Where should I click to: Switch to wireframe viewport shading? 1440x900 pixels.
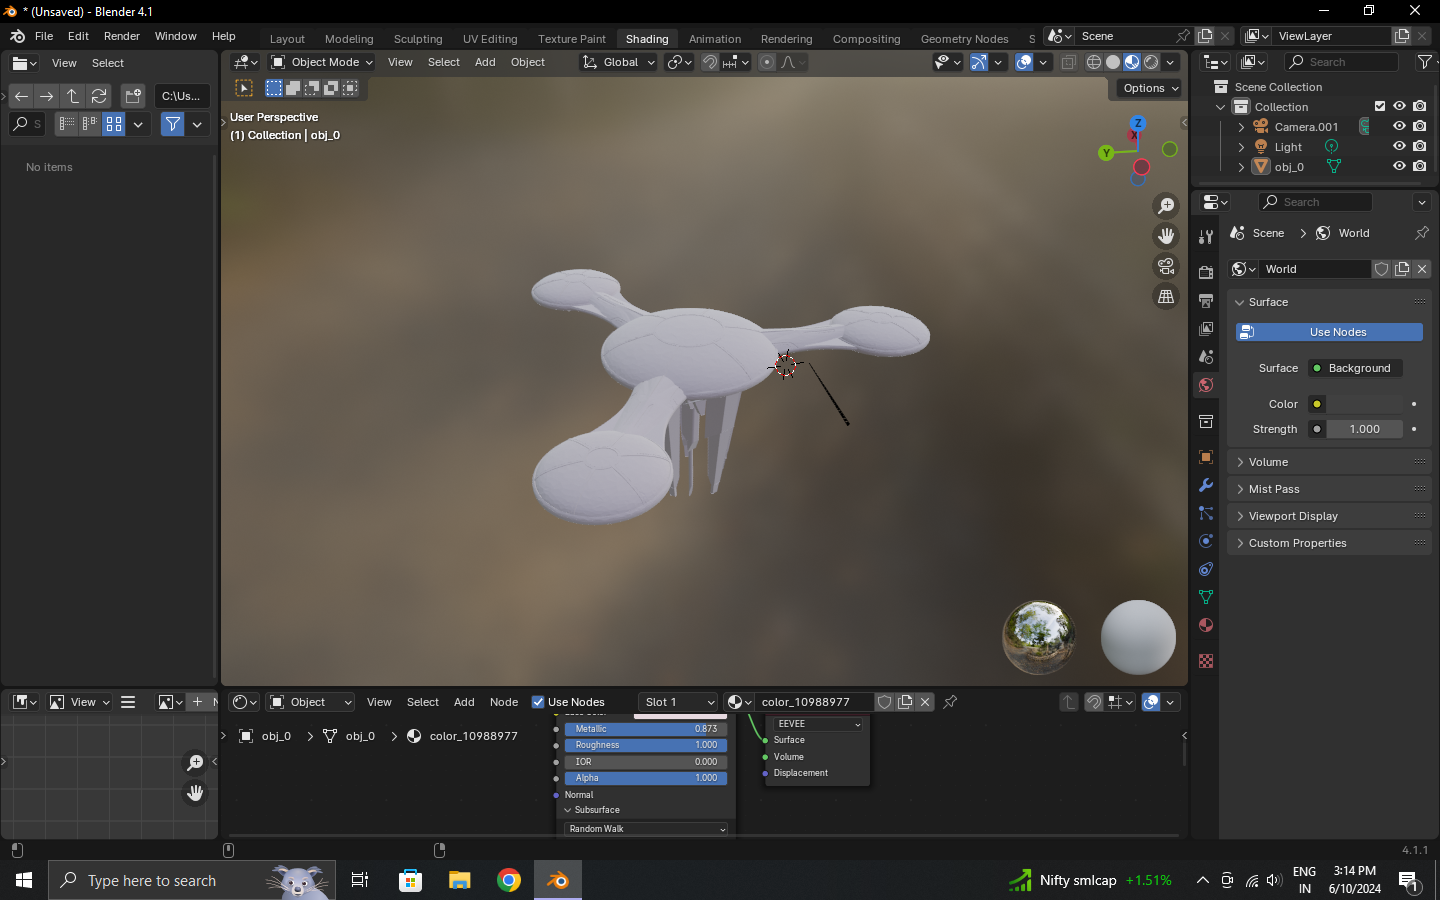tap(1094, 62)
